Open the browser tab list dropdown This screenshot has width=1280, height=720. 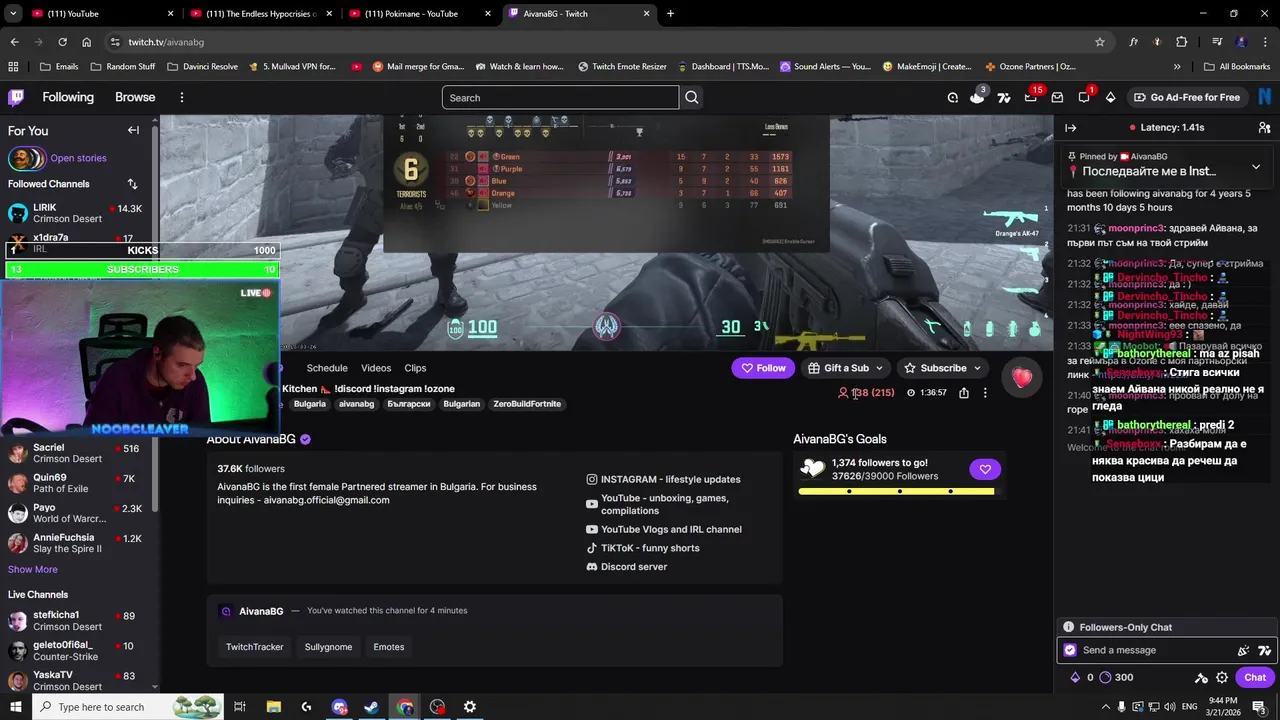tap(13, 13)
